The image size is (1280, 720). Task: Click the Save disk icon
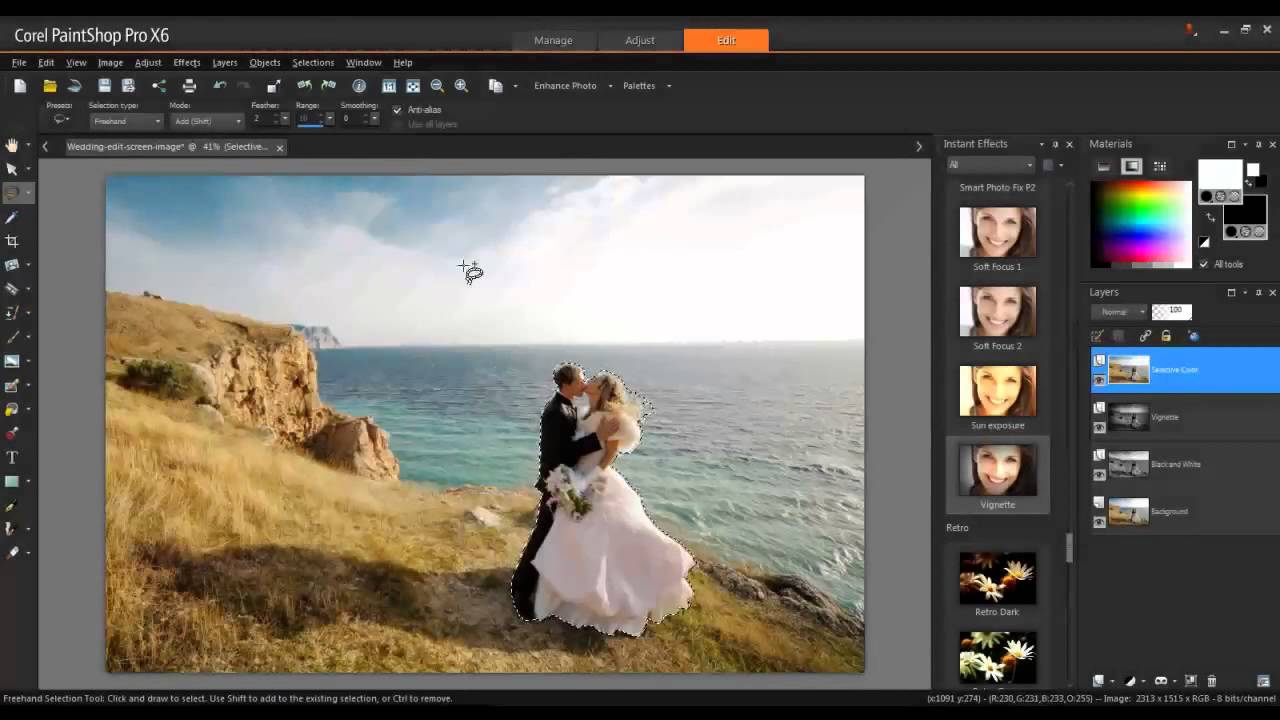pyautogui.click(x=104, y=86)
